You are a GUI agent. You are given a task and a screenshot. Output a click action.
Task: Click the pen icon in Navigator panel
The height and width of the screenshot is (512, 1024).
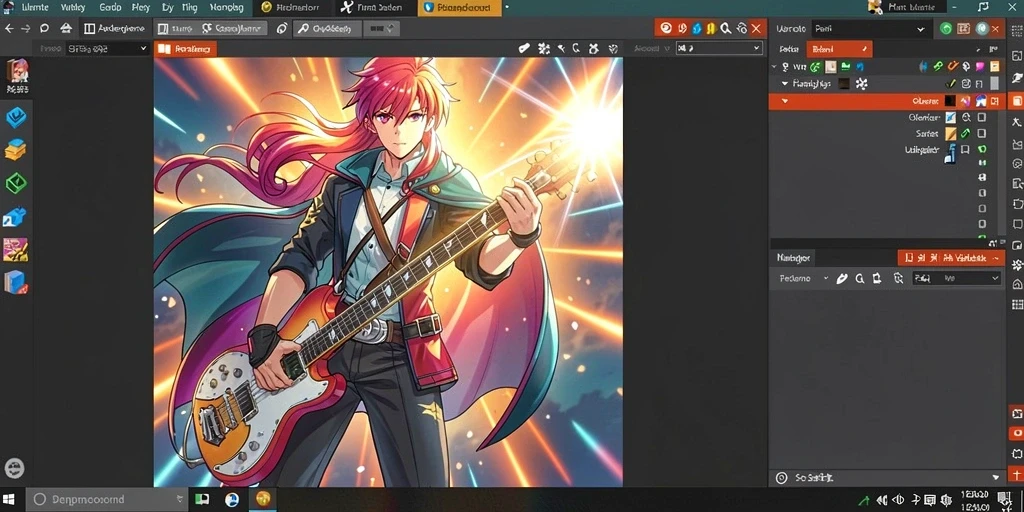pos(842,278)
